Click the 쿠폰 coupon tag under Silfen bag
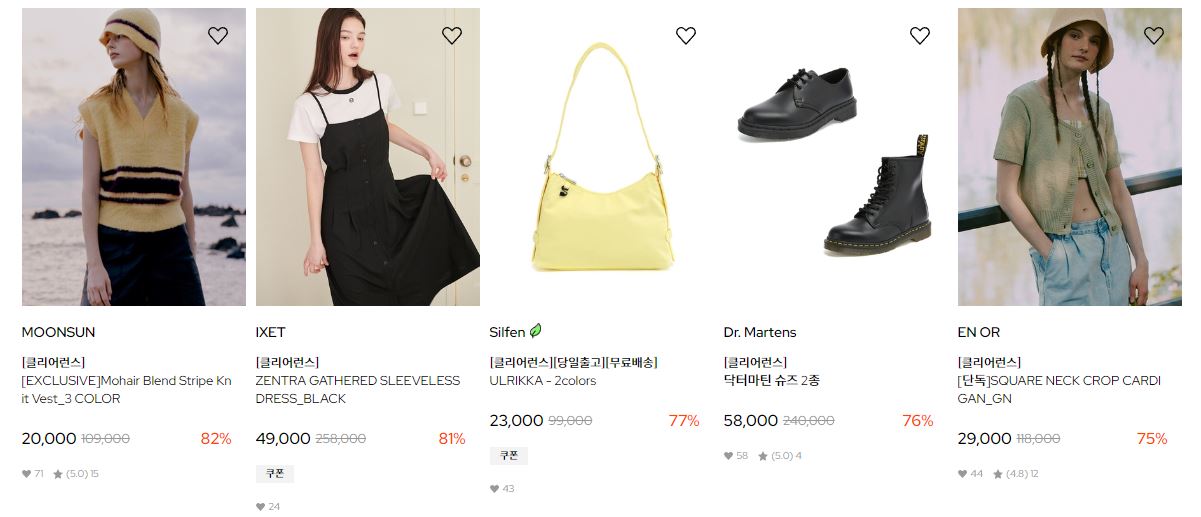Screen dimensions: 1201x517 point(509,456)
